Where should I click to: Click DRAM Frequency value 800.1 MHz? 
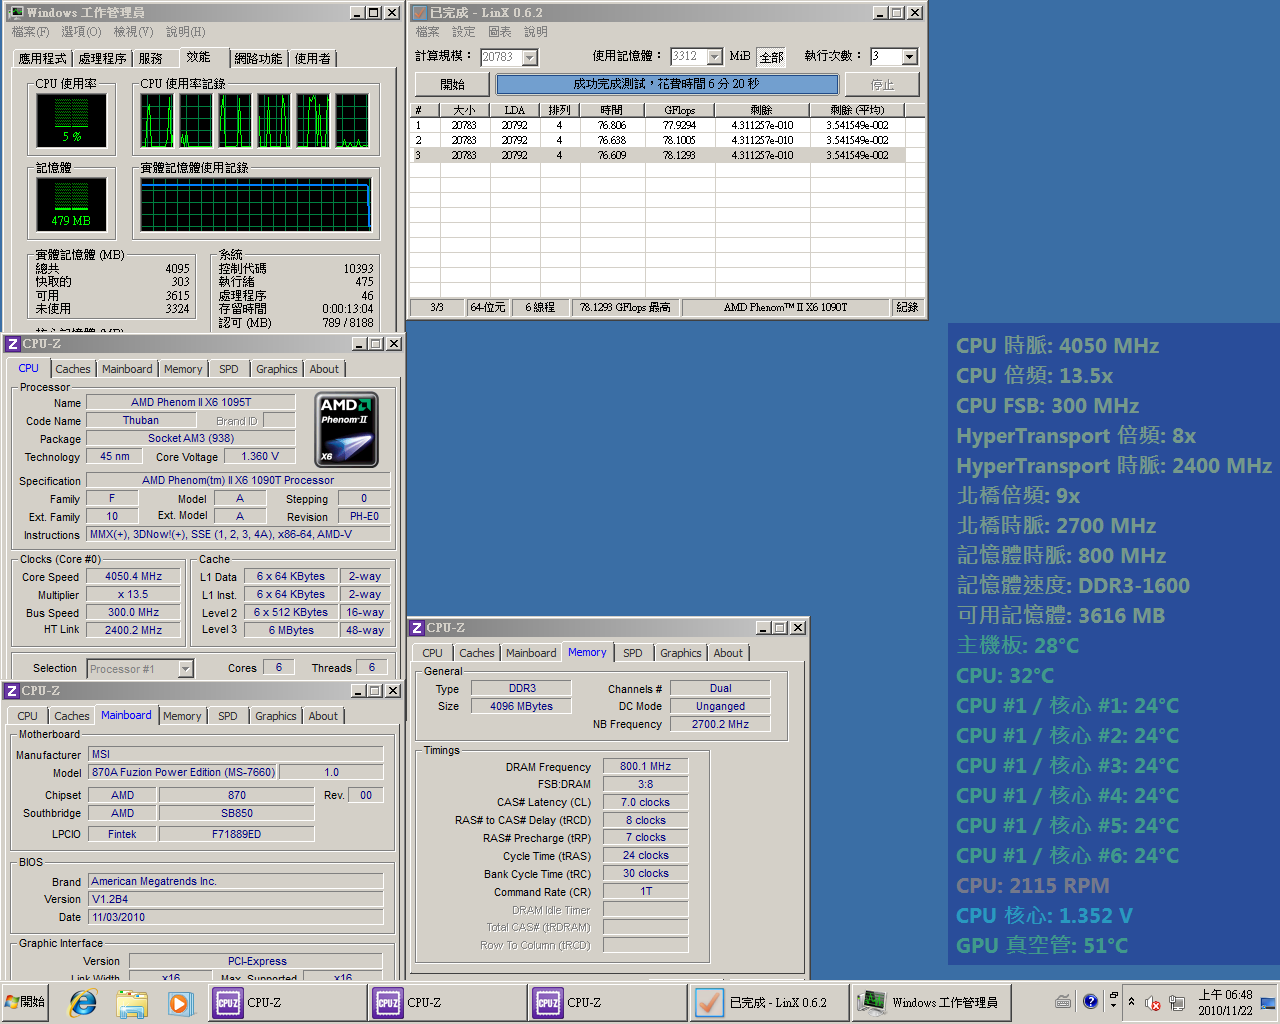tap(645, 767)
